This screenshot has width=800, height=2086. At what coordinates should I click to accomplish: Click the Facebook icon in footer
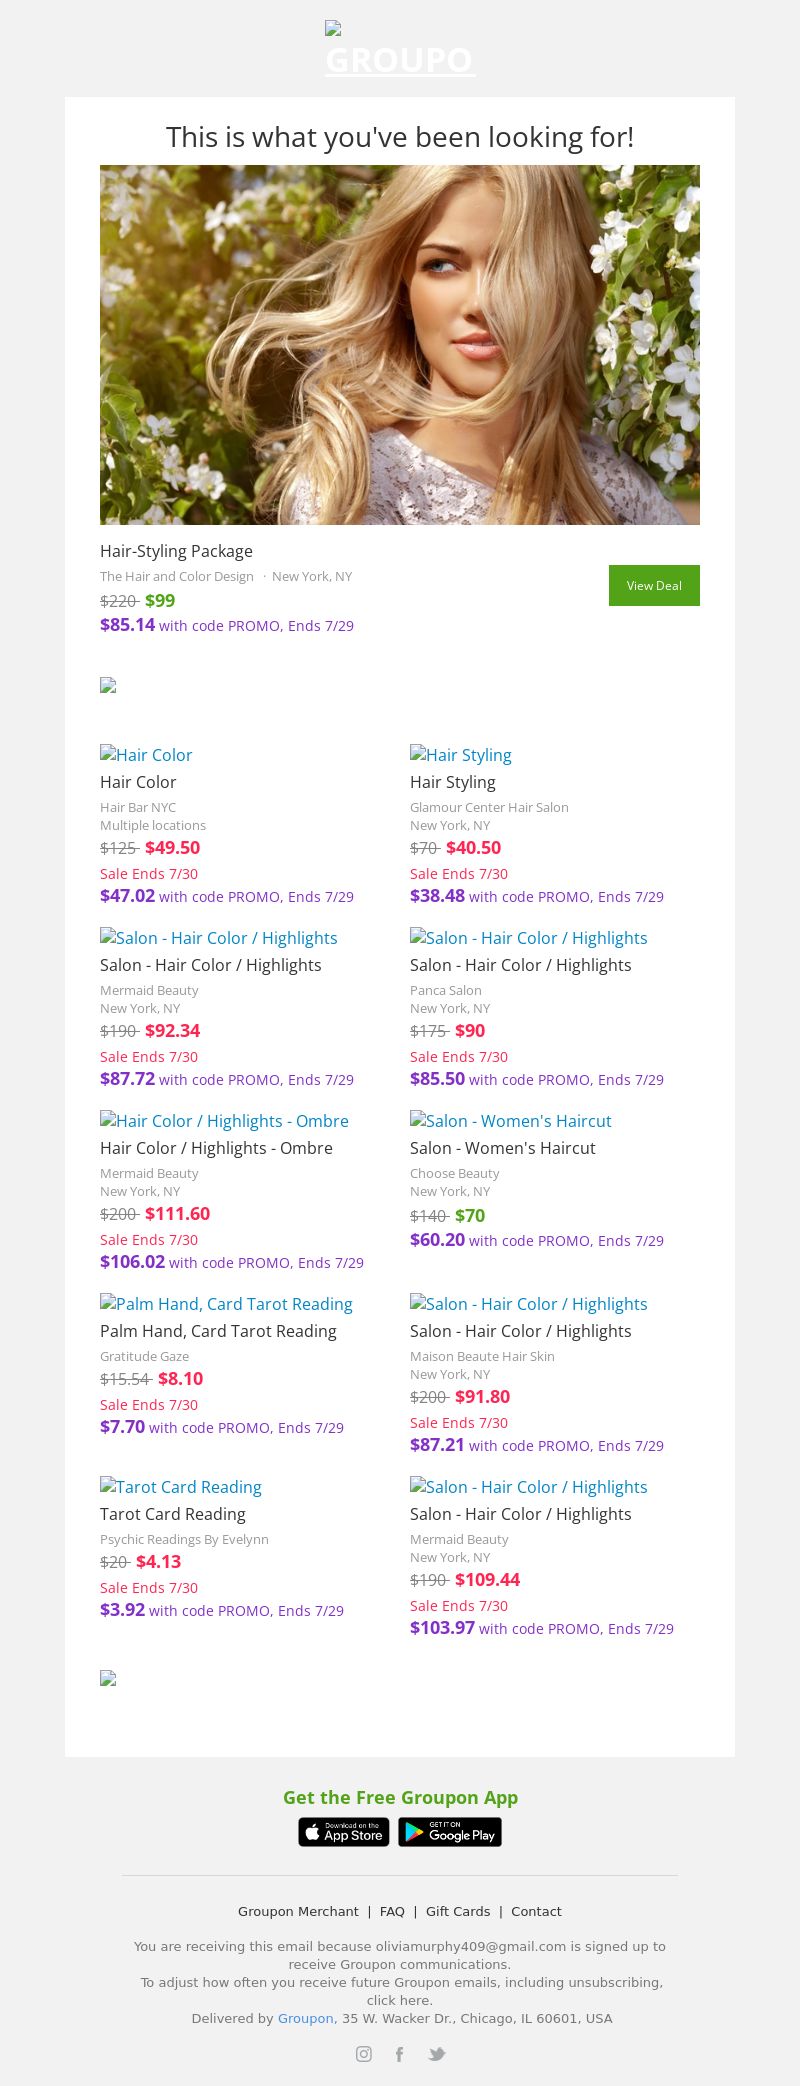(399, 2054)
